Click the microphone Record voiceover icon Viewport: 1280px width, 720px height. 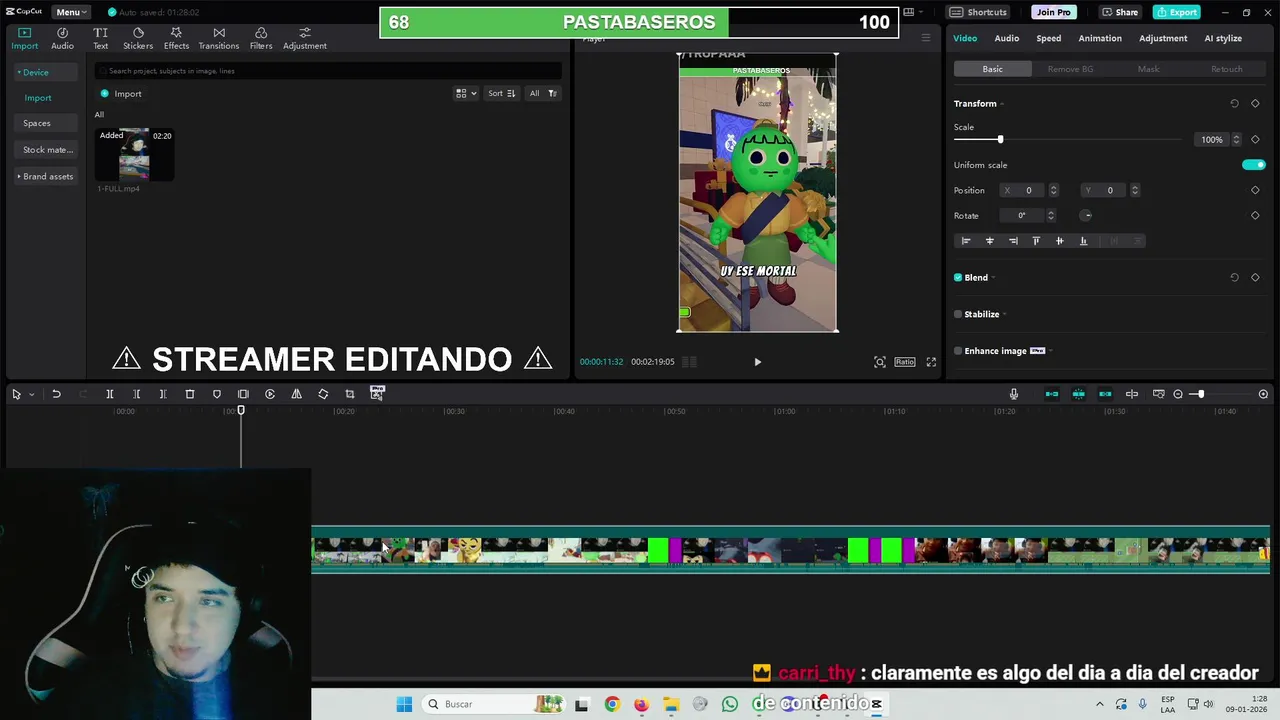(x=1014, y=394)
